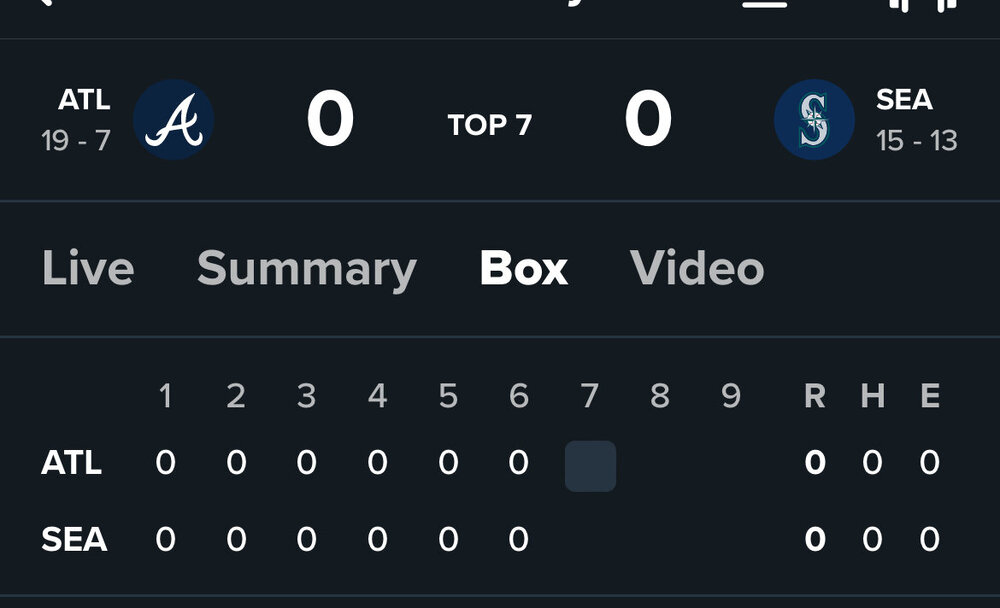The image size is (1000, 608).
Task: Tap the E column header
Action: [x=930, y=397]
